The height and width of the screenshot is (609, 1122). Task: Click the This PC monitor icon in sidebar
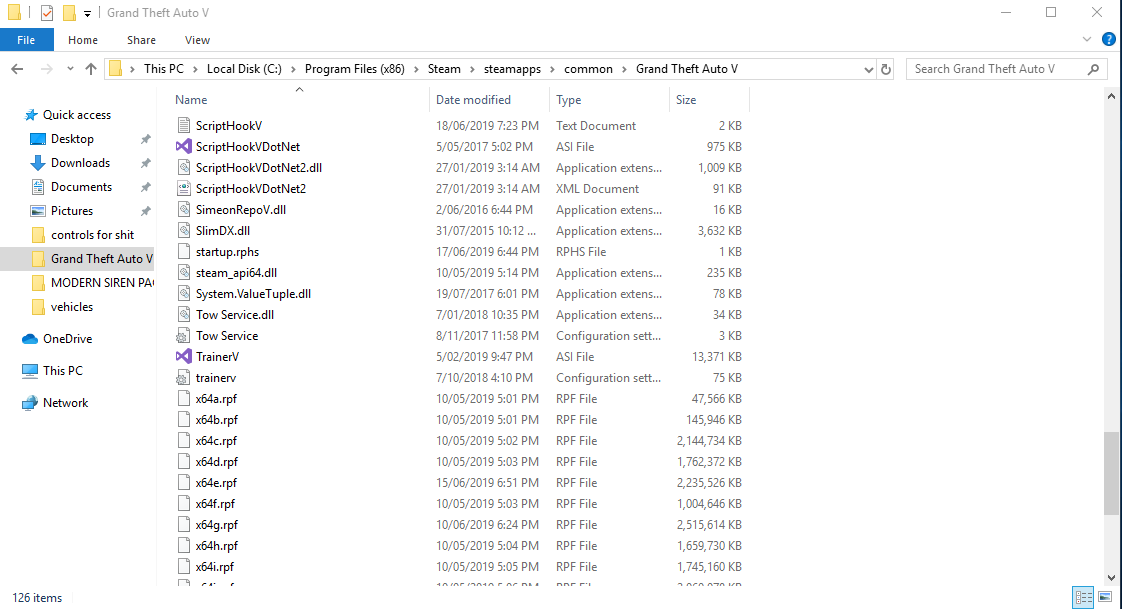coord(30,371)
